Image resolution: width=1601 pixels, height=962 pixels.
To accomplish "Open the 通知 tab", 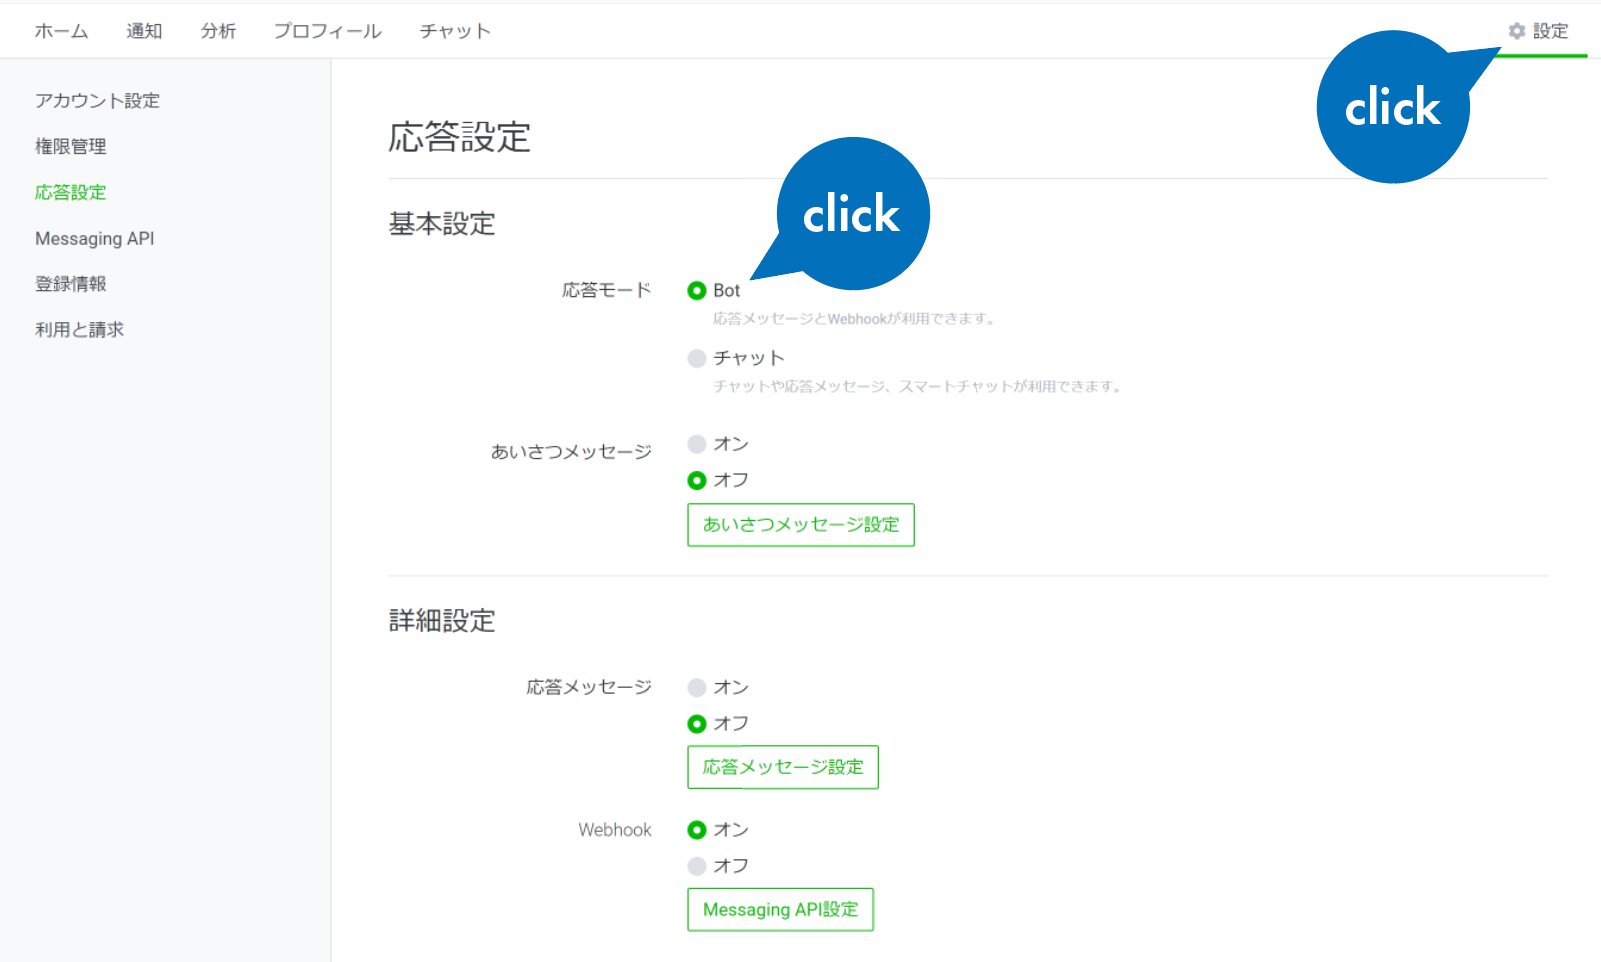I will [x=144, y=31].
